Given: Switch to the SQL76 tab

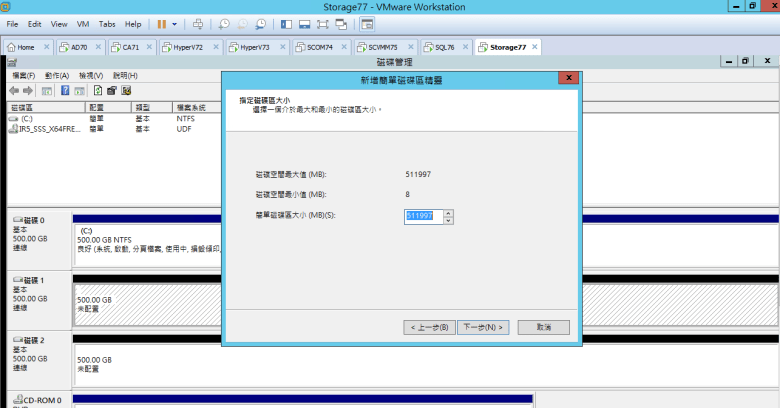Looking at the screenshot, I should click(x=440, y=47).
